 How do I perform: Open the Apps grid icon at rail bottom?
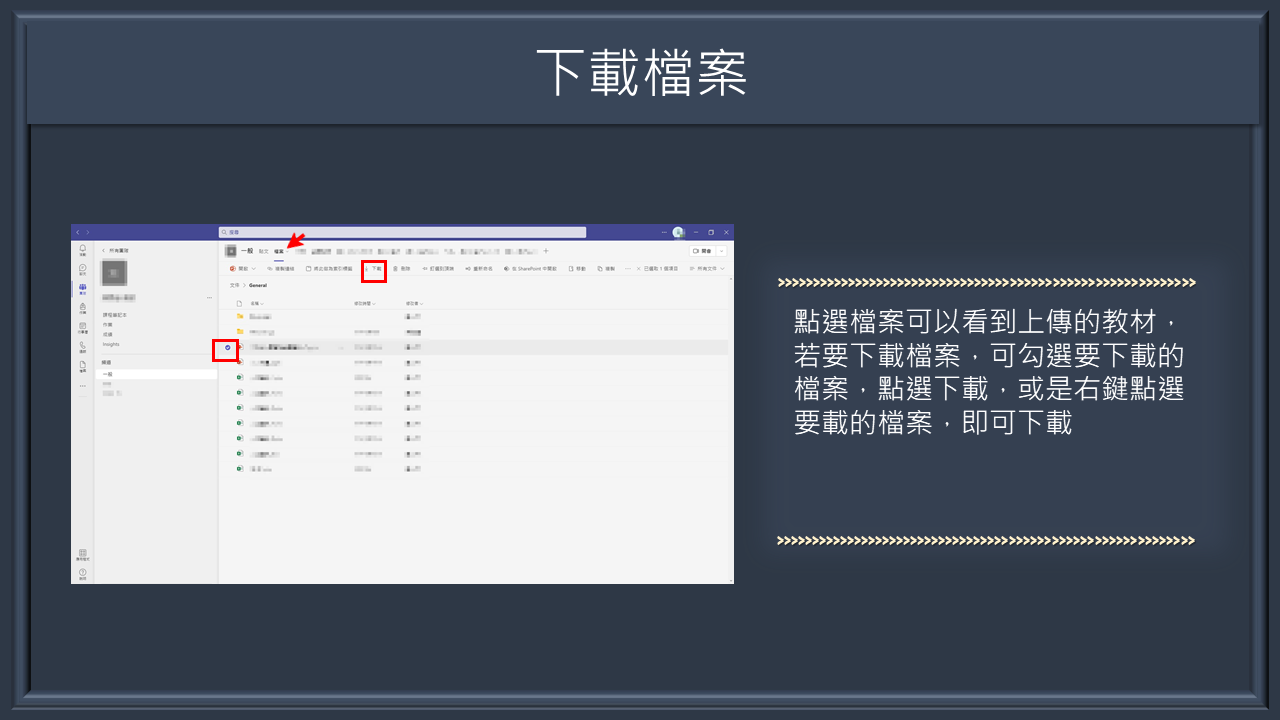(x=83, y=555)
